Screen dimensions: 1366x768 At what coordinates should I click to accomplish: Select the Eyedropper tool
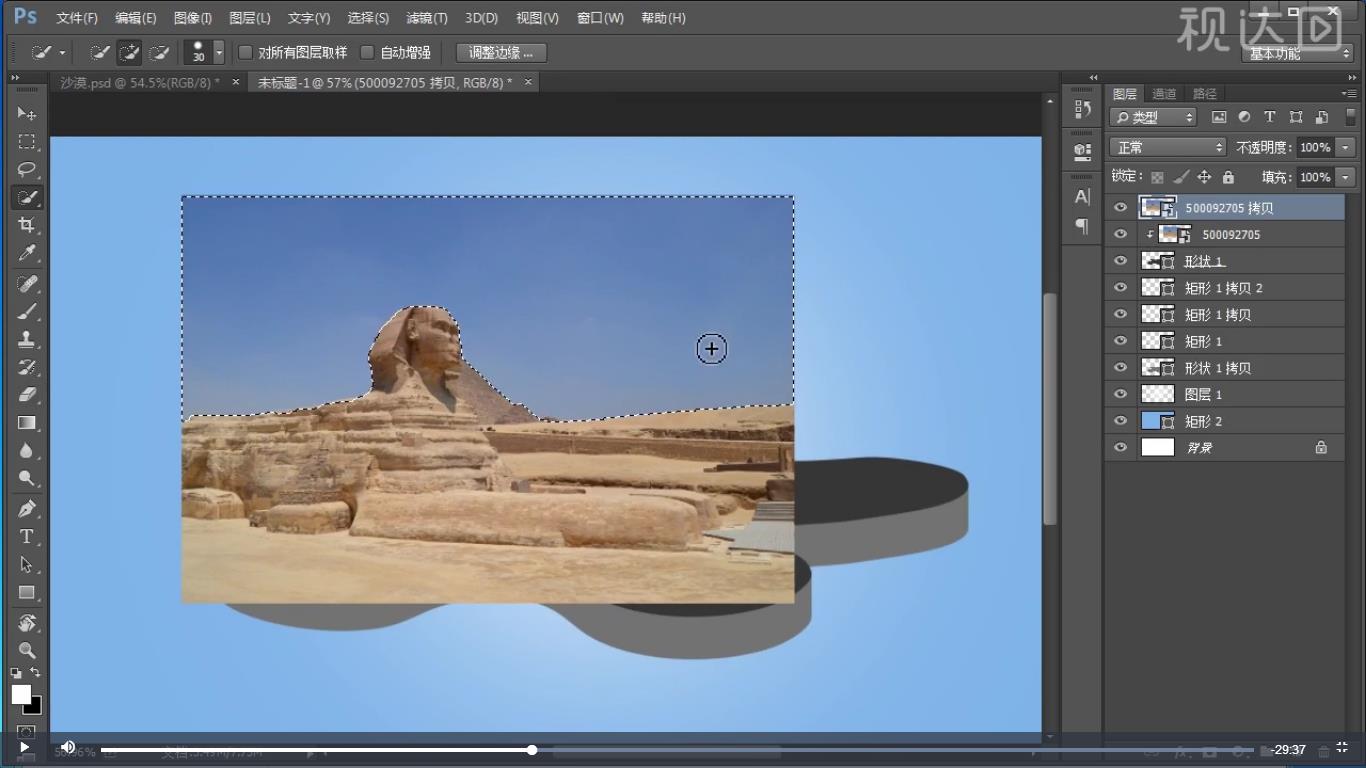point(27,254)
